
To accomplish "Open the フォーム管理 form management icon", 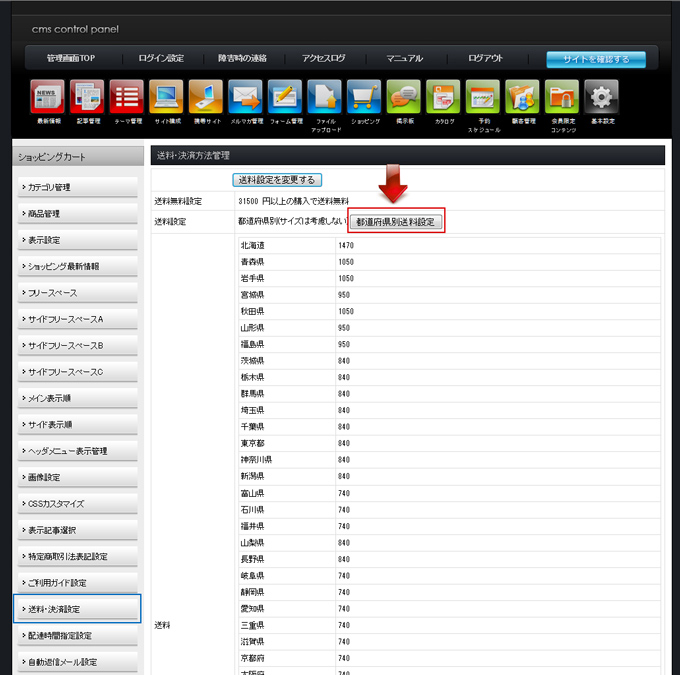I will (x=285, y=98).
